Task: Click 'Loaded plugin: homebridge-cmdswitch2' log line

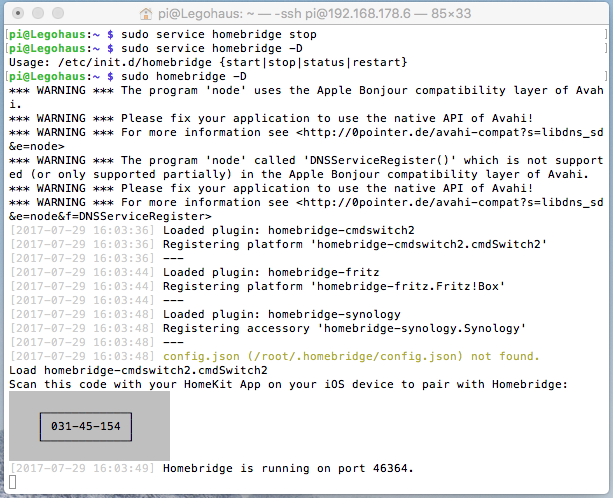Action: (x=289, y=231)
